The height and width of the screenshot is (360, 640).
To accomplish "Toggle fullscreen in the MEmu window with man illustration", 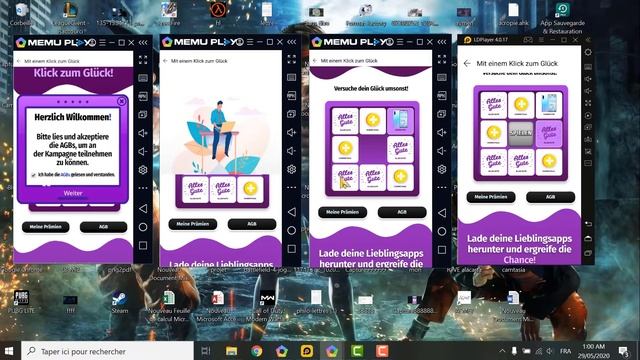I will point(291,59).
